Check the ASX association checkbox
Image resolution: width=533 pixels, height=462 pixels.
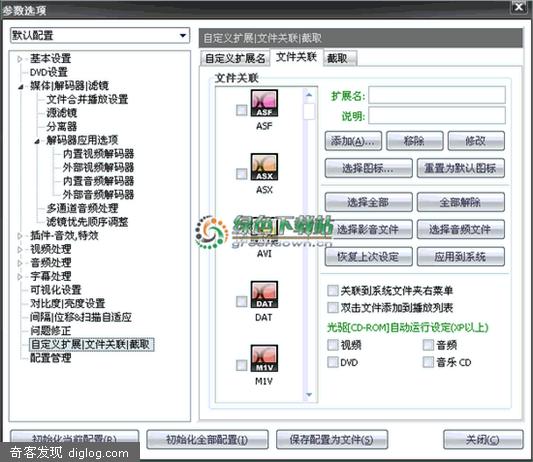(x=241, y=174)
